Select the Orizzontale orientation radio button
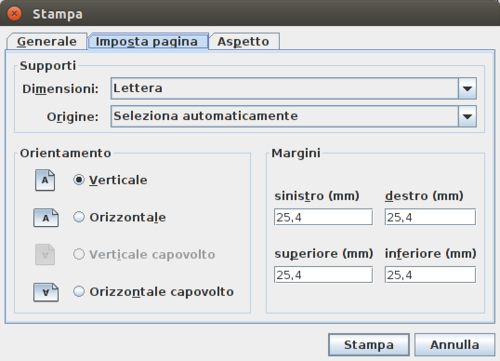Screen dimensions: 500x361 pyautogui.click(x=79, y=217)
